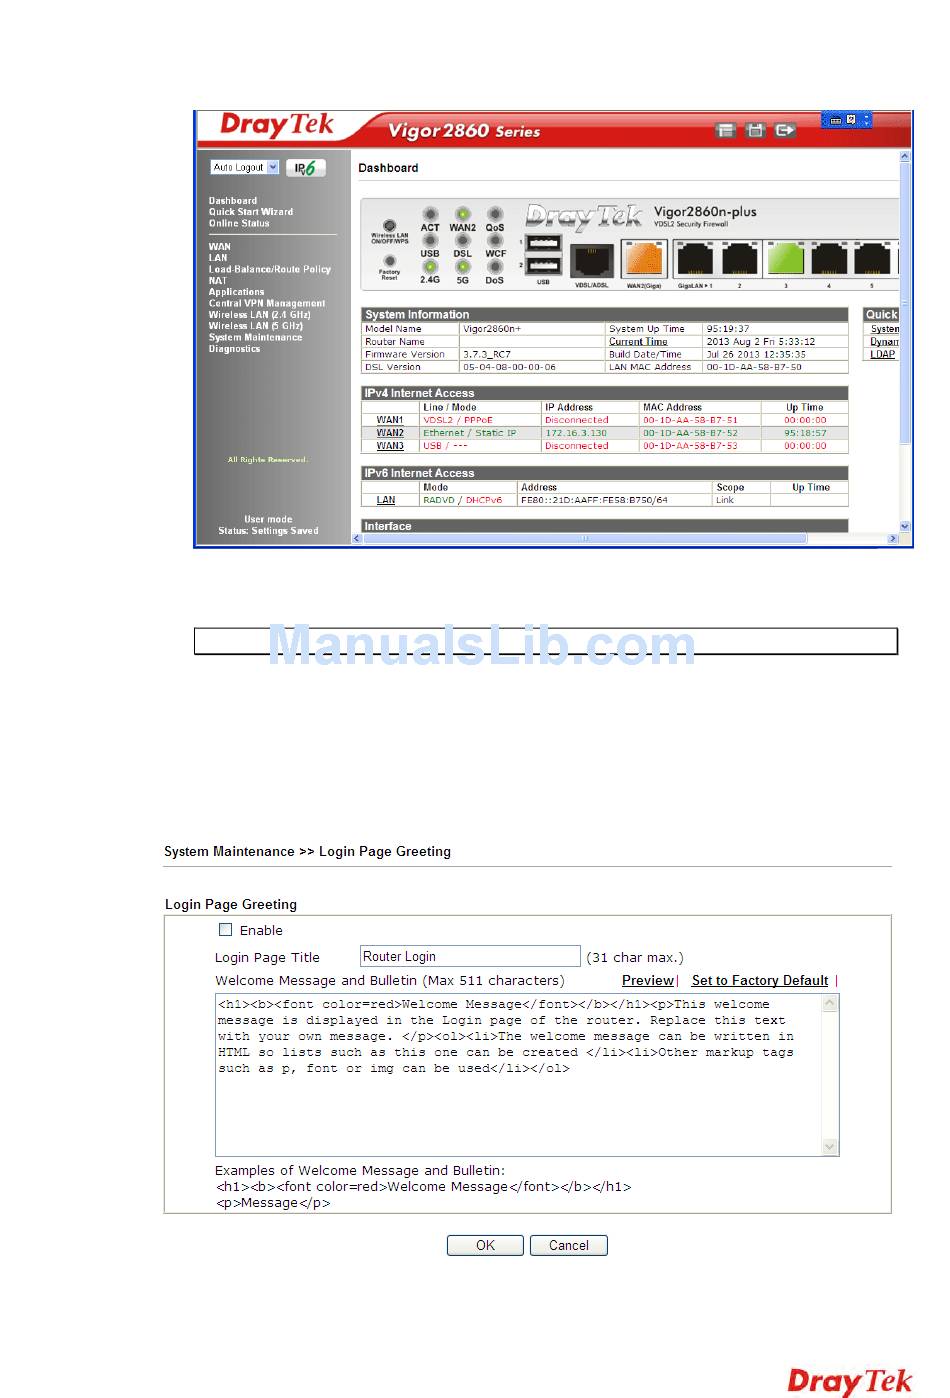The width and height of the screenshot is (950, 1398).
Task: Click GigaLAN port 1 on the device image
Action: 696,259
